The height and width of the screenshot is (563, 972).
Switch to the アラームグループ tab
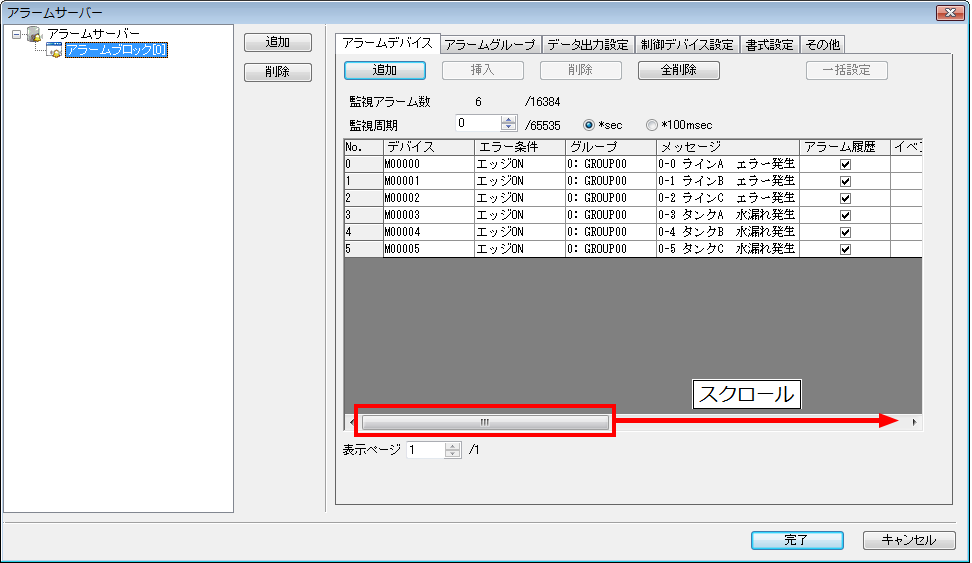click(x=491, y=44)
